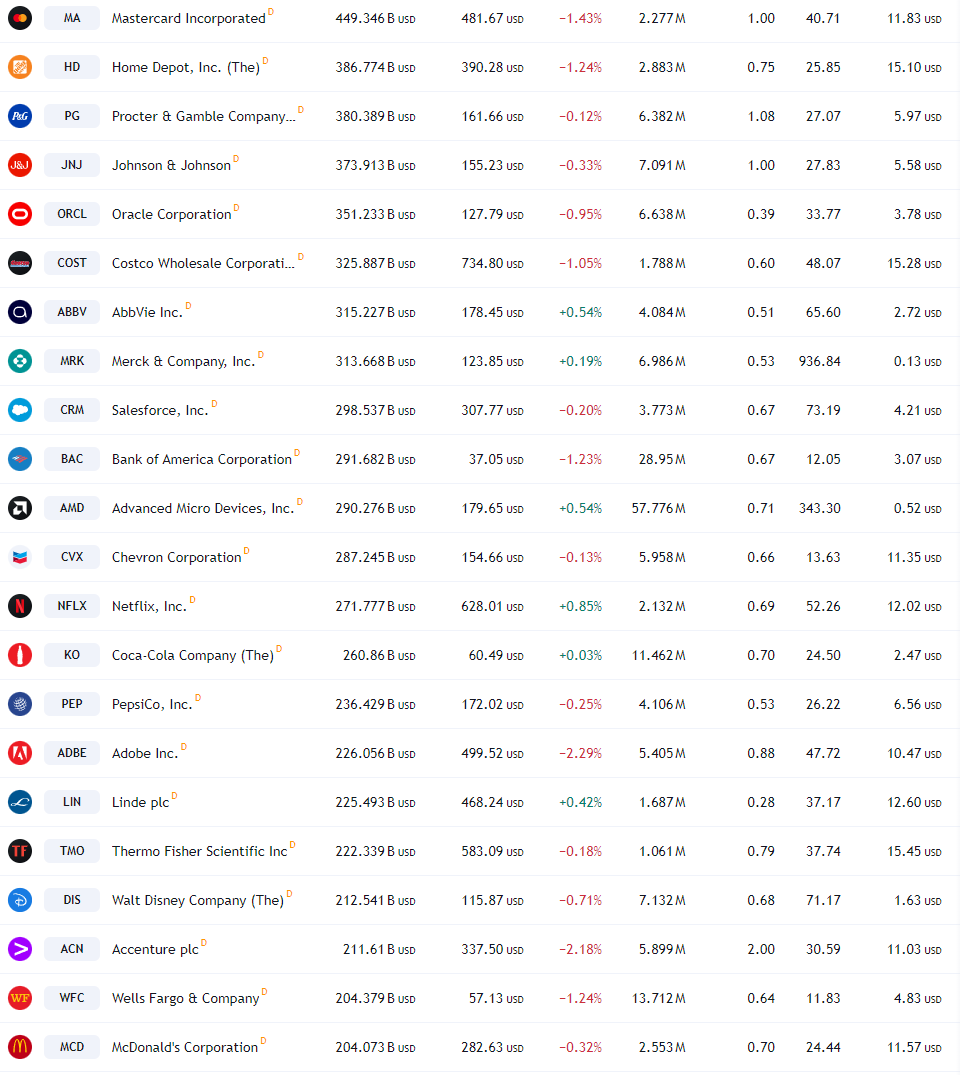960x1075 pixels.
Task: Select Accenture relative volume 2.00
Action: 761,950
